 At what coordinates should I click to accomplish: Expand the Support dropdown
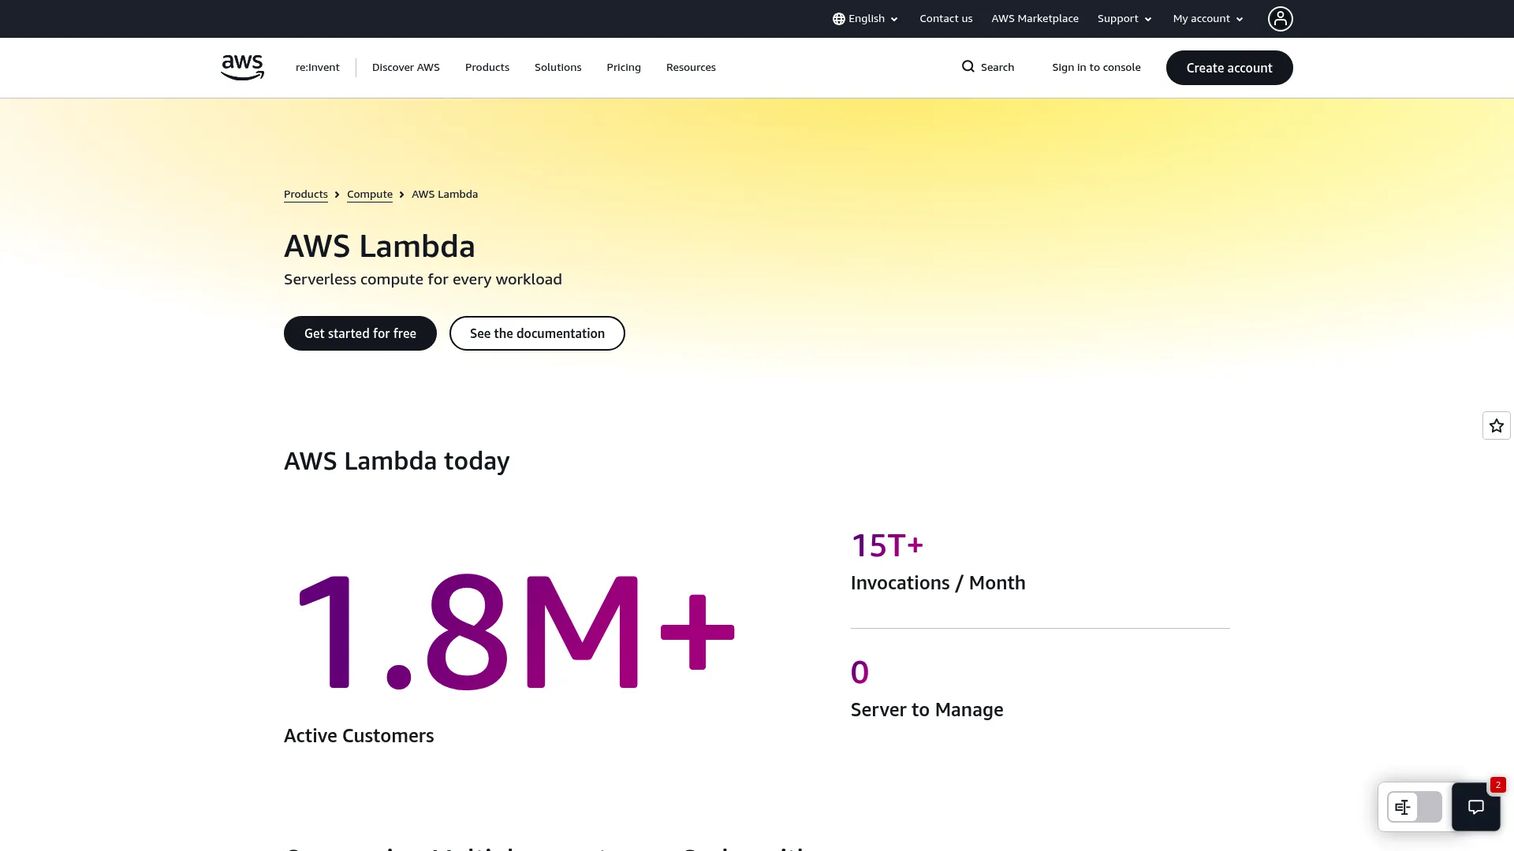coord(1125,19)
